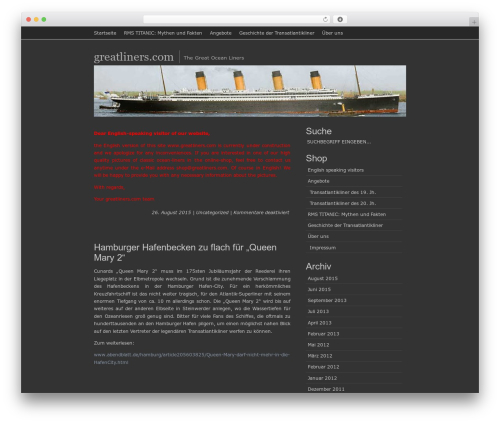500x423 pixels.
Task: Open the Mai 2012 archive
Action: 318,345
